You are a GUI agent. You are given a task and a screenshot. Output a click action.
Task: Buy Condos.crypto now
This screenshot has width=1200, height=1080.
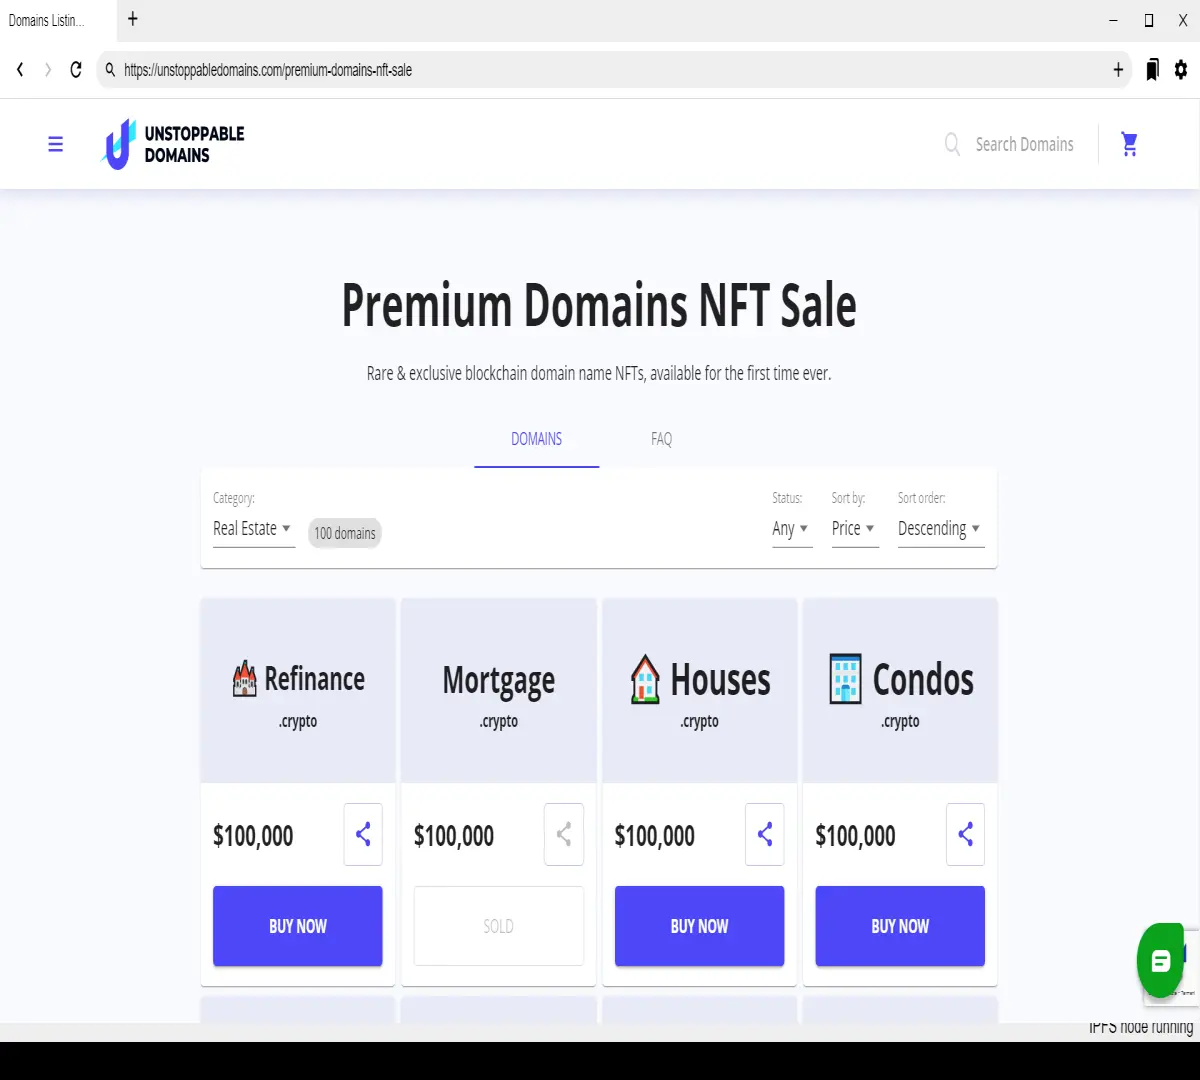coord(900,926)
